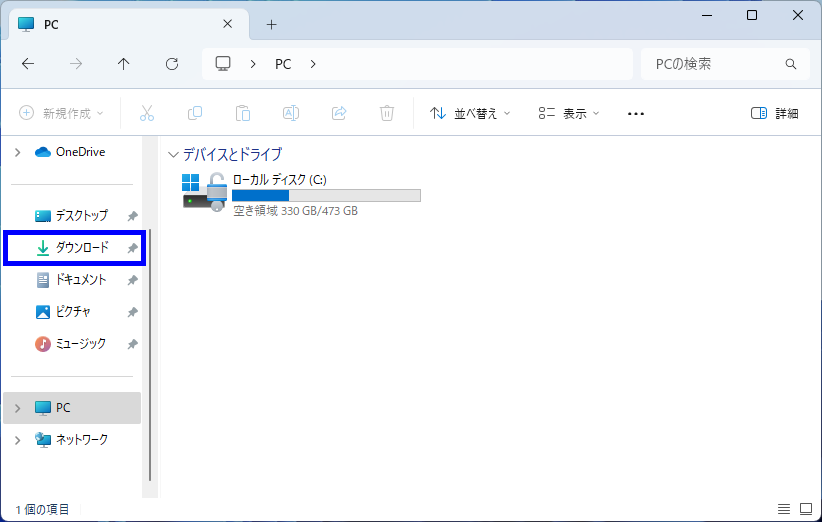Open a new tab with plus button

[271, 24]
